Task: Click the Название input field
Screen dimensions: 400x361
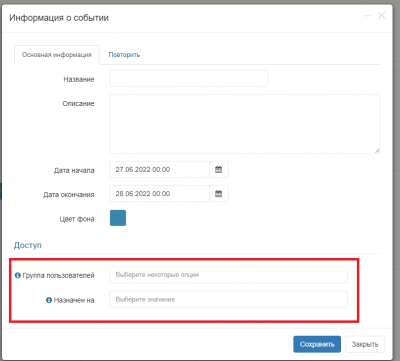Action: 188,78
